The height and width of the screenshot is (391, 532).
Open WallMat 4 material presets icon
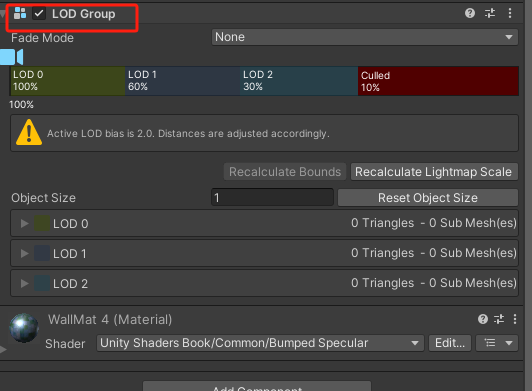(x=499, y=319)
